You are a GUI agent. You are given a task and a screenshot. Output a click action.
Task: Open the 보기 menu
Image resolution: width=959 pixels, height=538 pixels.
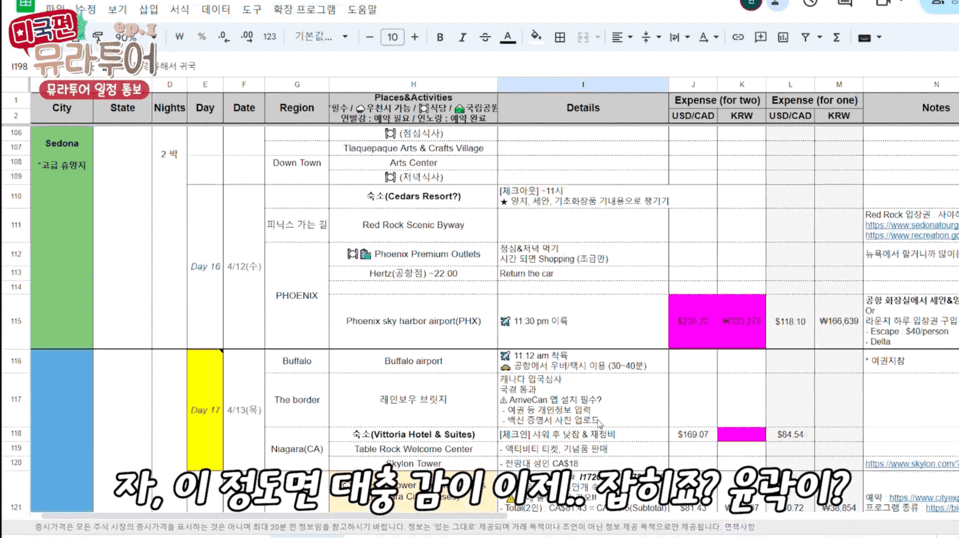tap(117, 9)
